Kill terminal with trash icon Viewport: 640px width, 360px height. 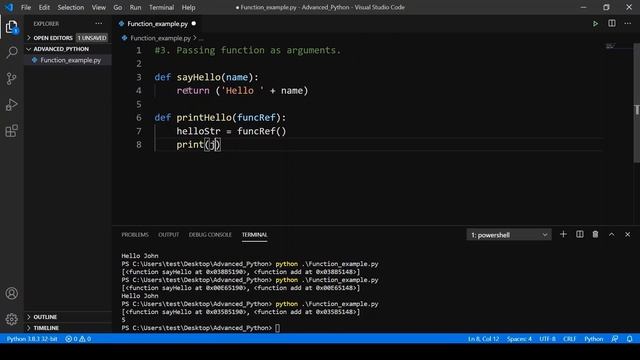595,234
